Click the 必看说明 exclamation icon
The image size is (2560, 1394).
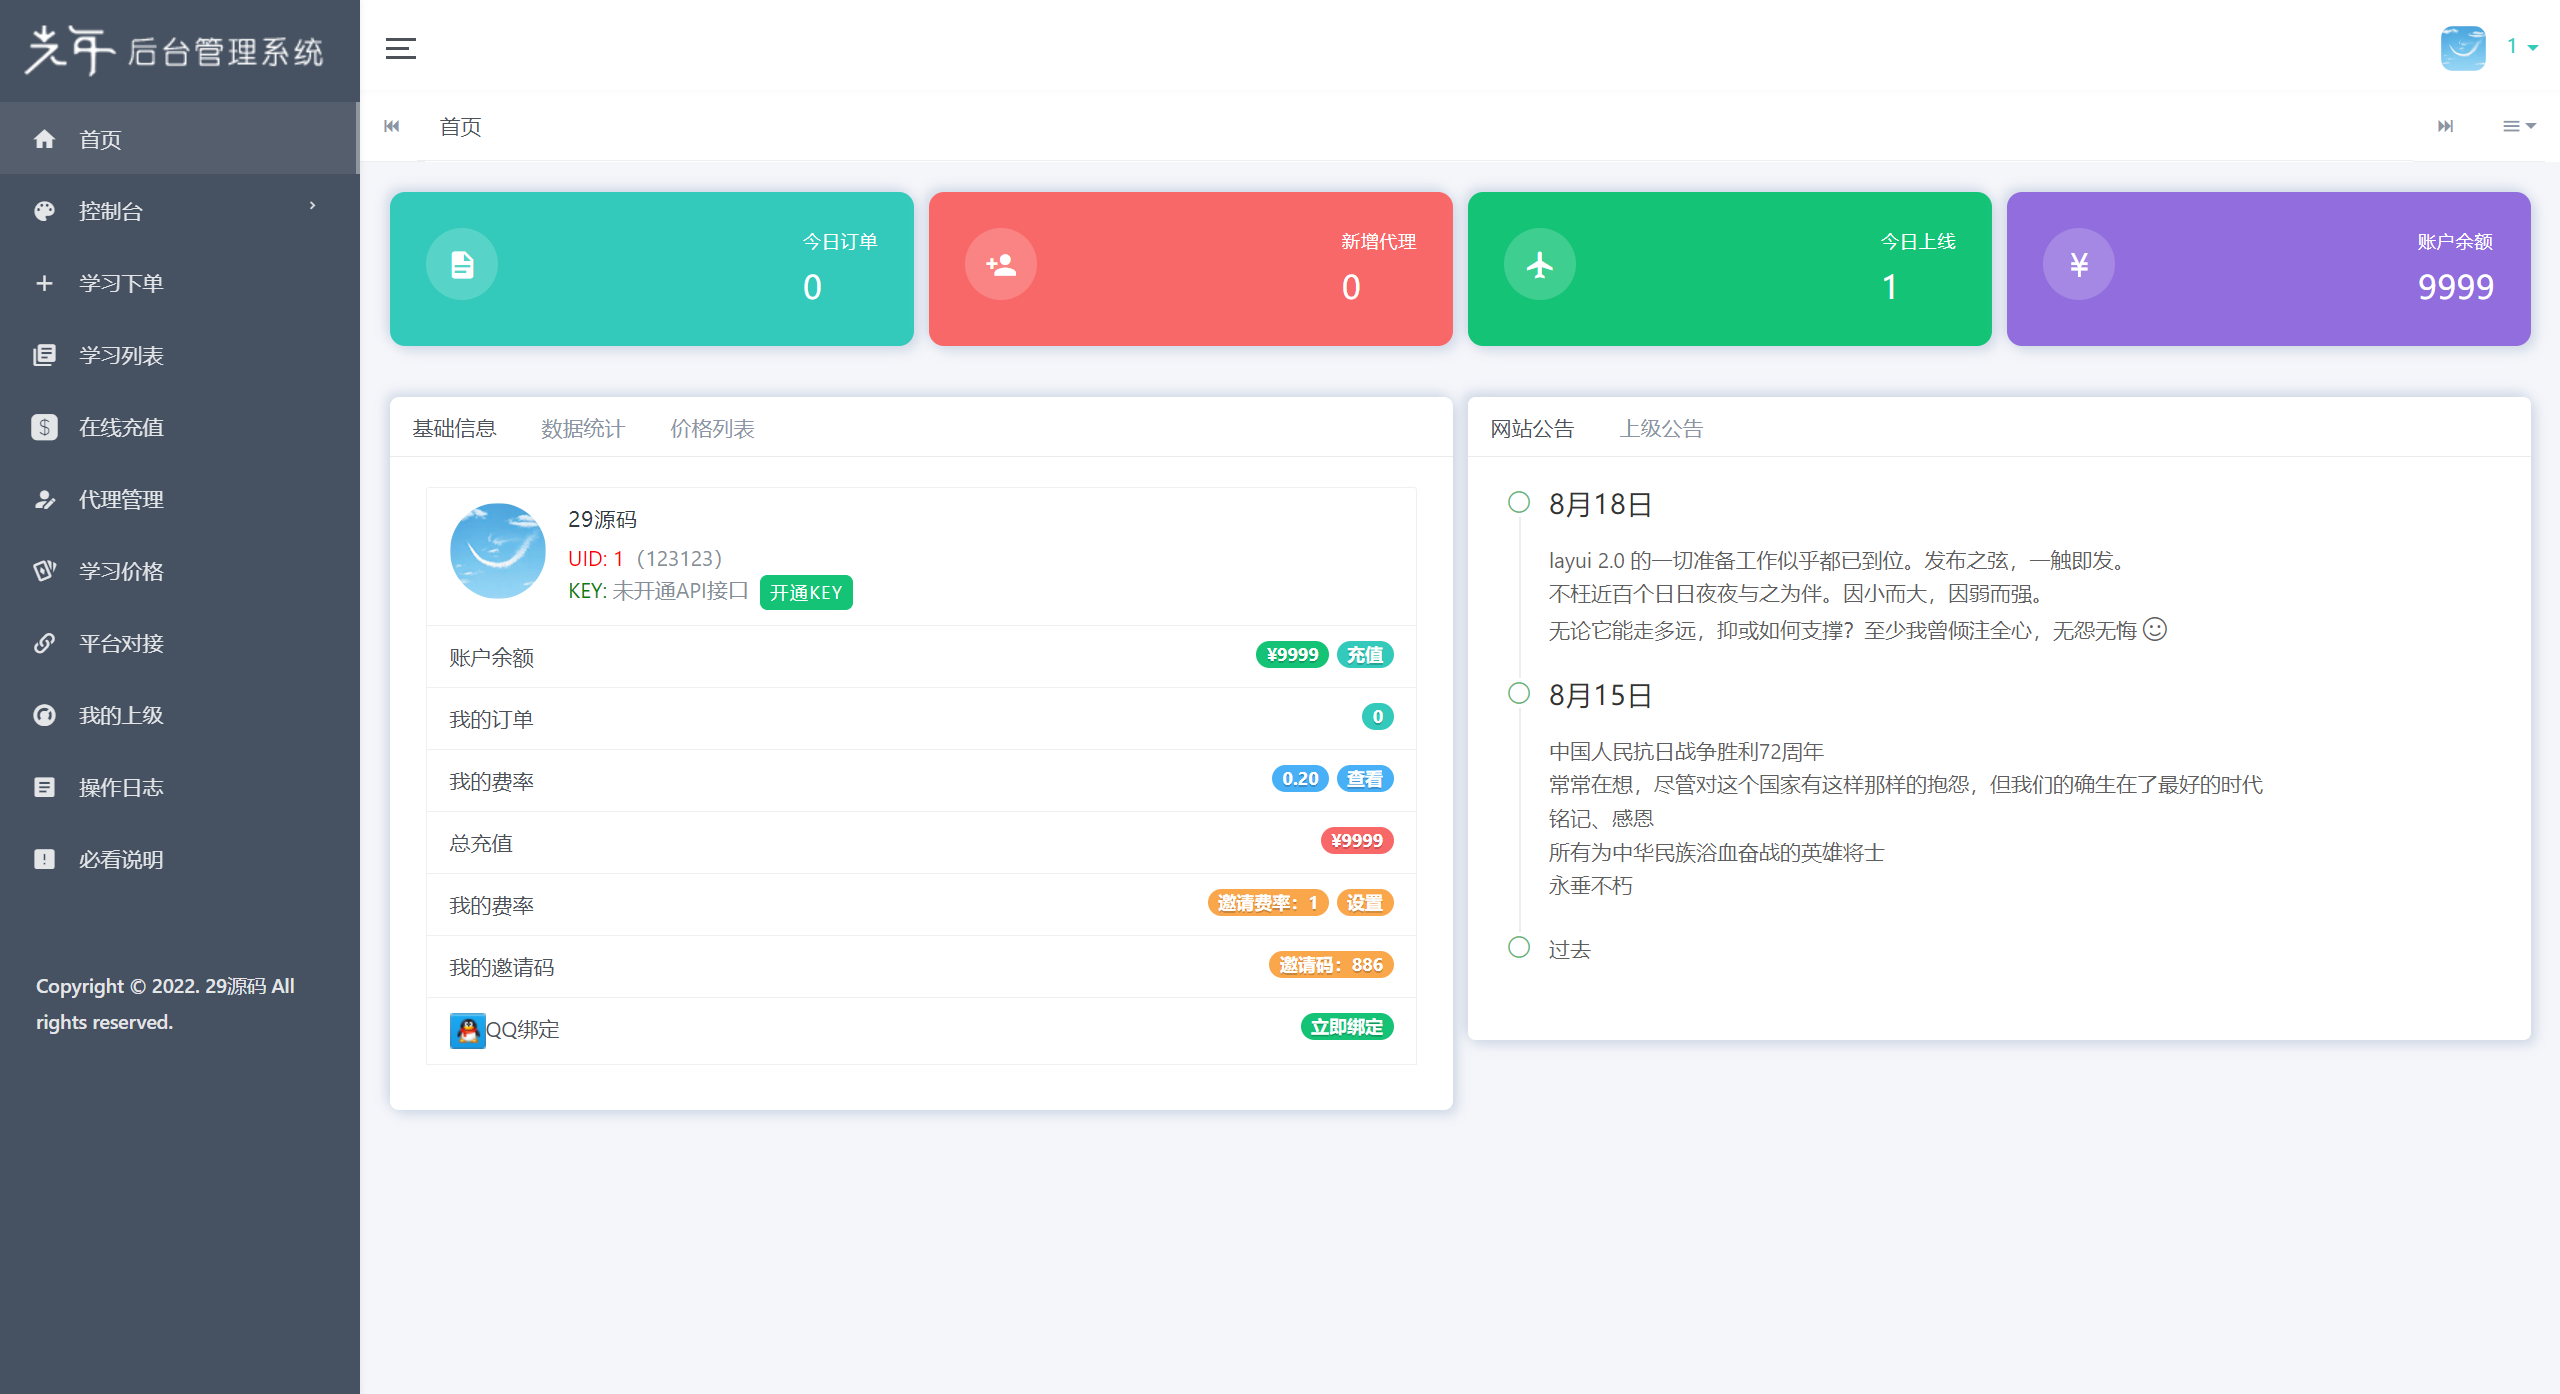(44, 859)
